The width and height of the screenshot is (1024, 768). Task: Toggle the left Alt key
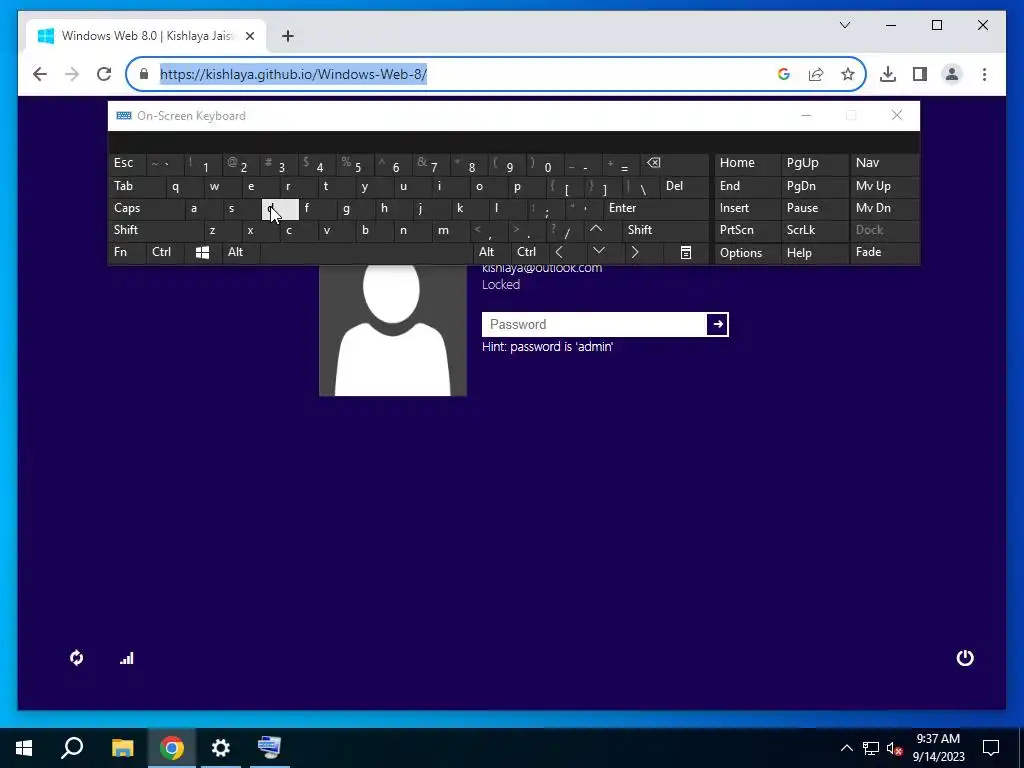pyautogui.click(x=240, y=252)
